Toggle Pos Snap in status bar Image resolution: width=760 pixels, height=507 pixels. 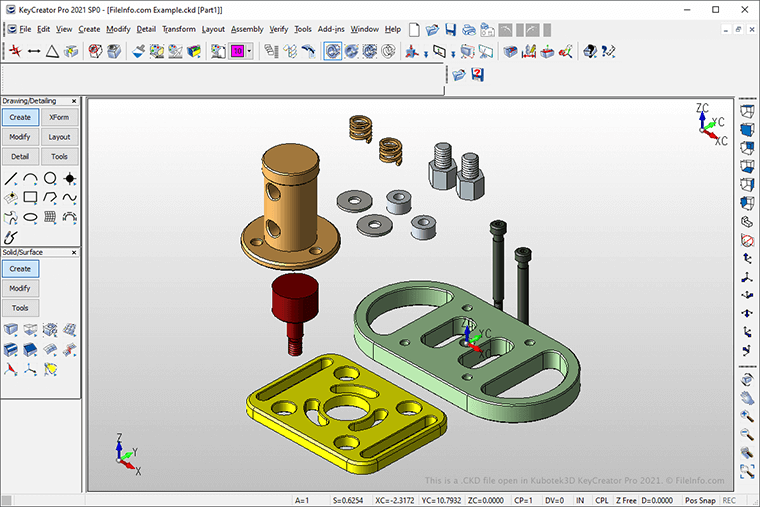699,500
